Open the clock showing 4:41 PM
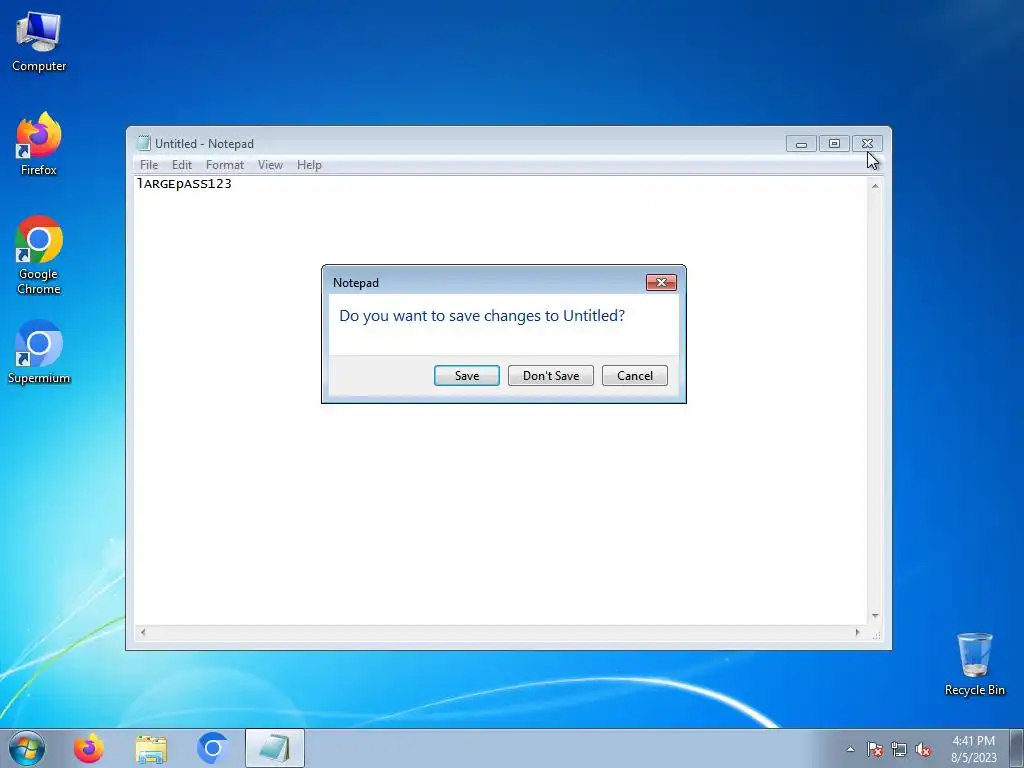This screenshot has width=1024, height=768. point(973,749)
